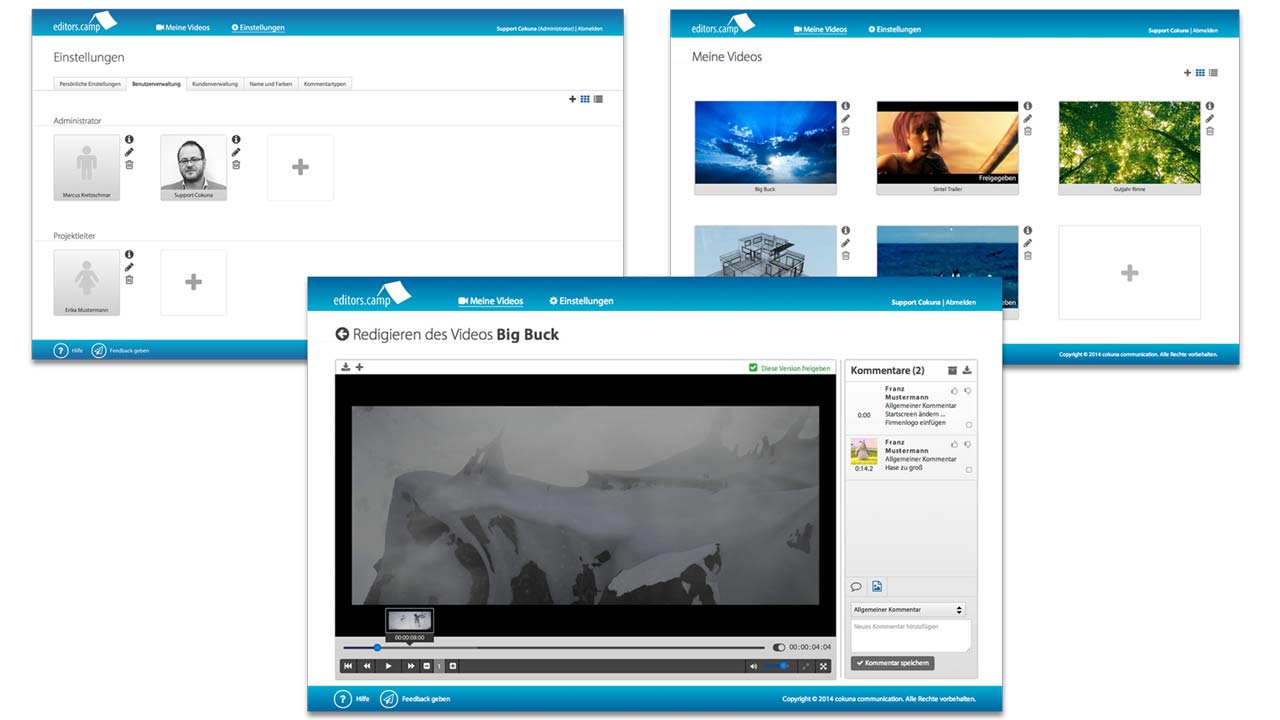1280x720 pixels.
Task: Switch Meine Videos to list view
Action: pos(1213,73)
